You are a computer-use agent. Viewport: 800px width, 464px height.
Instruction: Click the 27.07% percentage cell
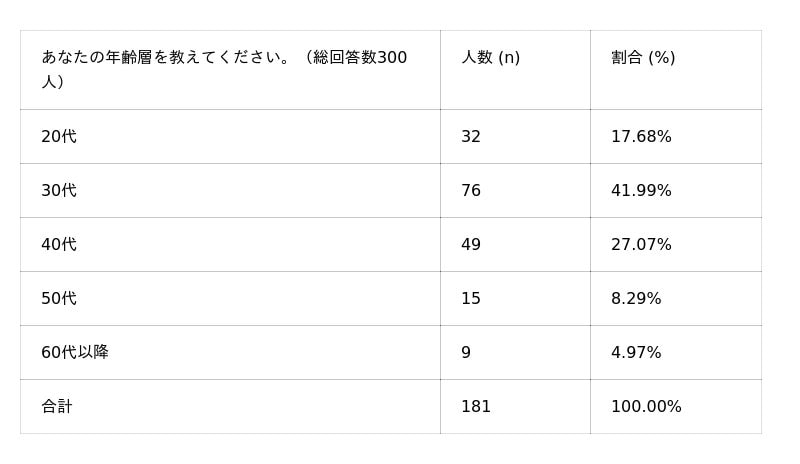(x=641, y=245)
